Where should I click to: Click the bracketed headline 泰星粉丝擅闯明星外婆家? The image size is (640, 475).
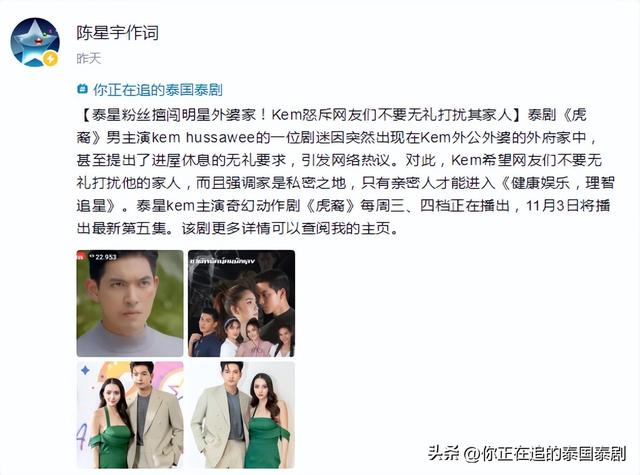(174, 115)
